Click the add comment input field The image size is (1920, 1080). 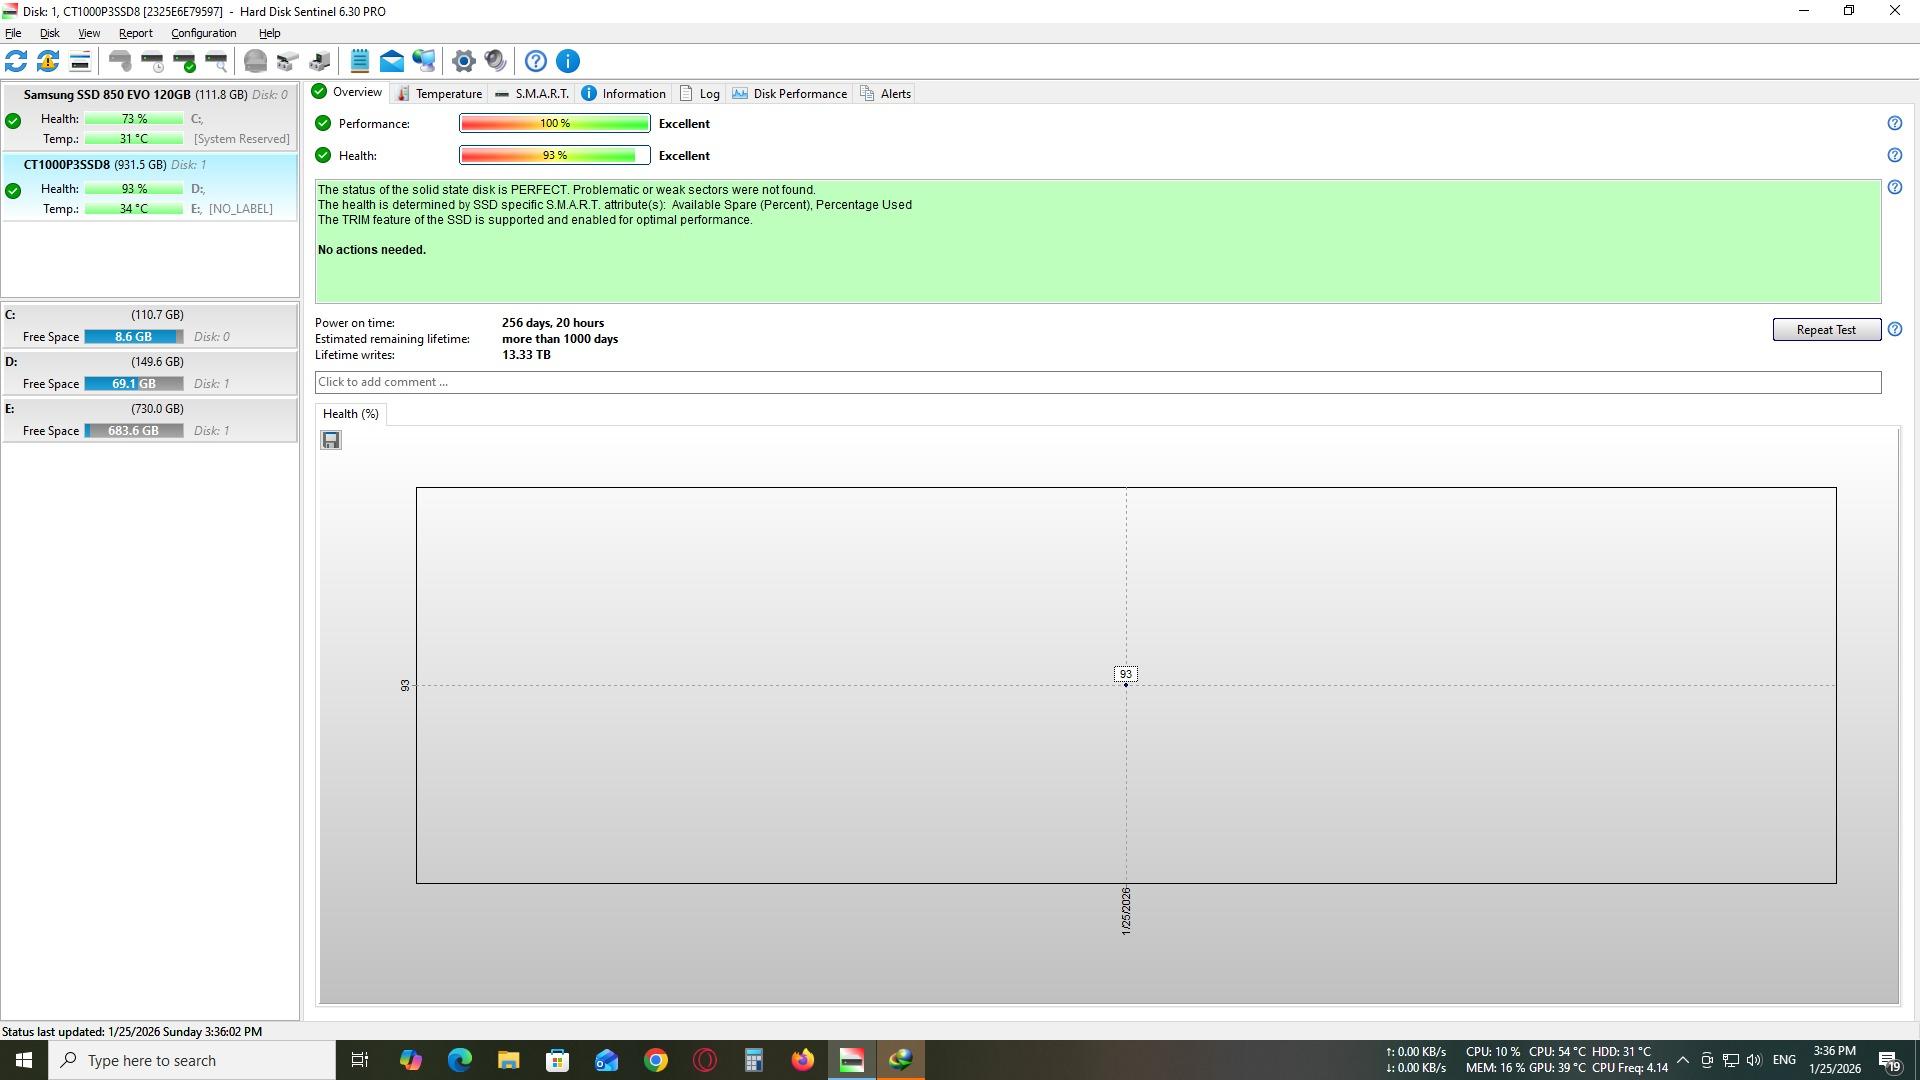(1097, 382)
